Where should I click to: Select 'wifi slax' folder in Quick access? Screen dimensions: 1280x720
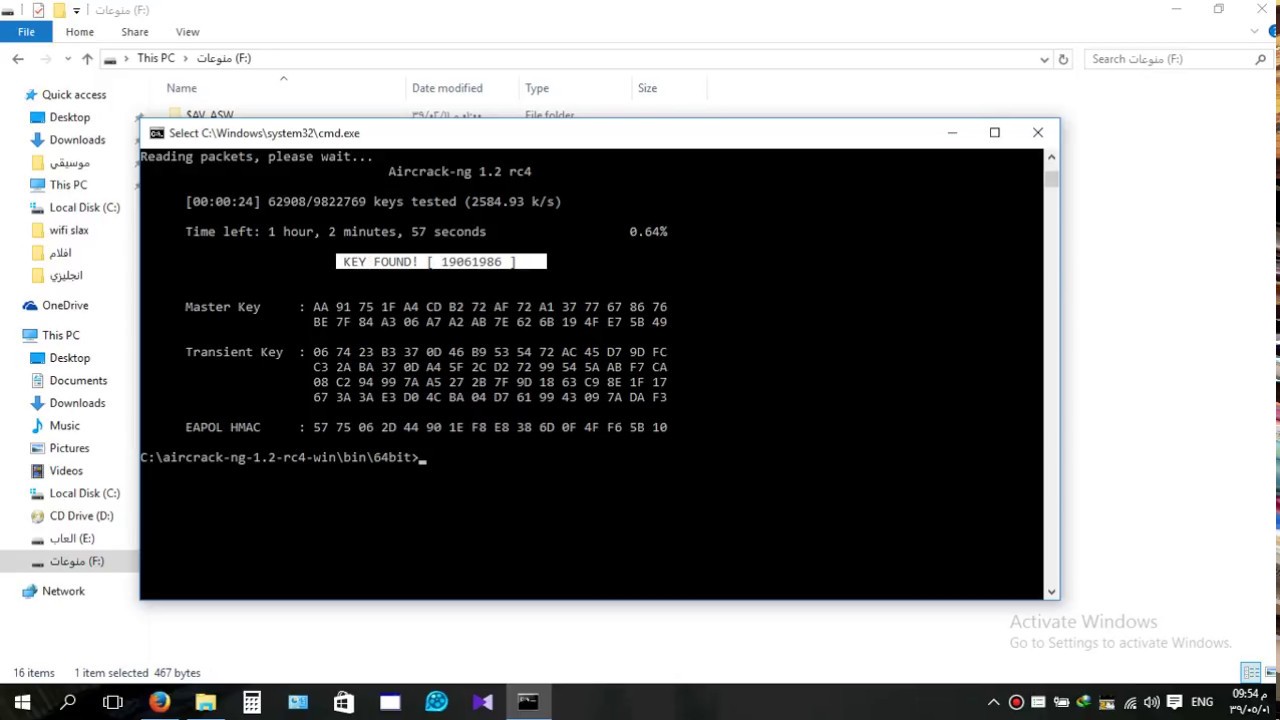[69, 230]
